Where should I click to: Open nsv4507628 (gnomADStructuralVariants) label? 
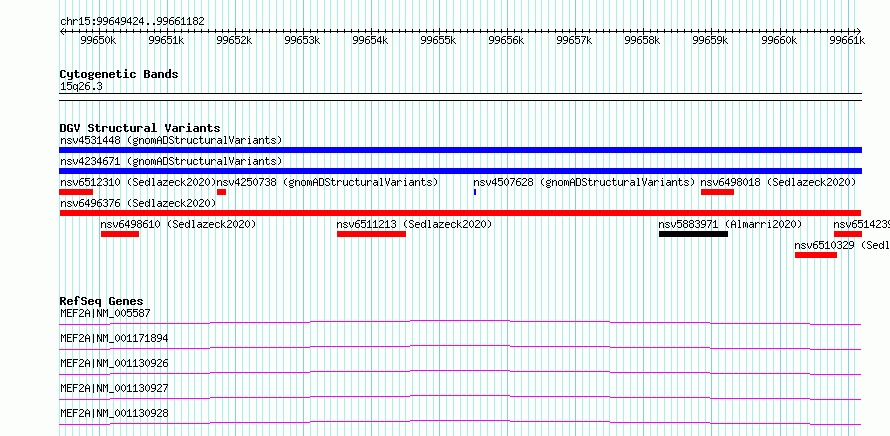point(585,182)
